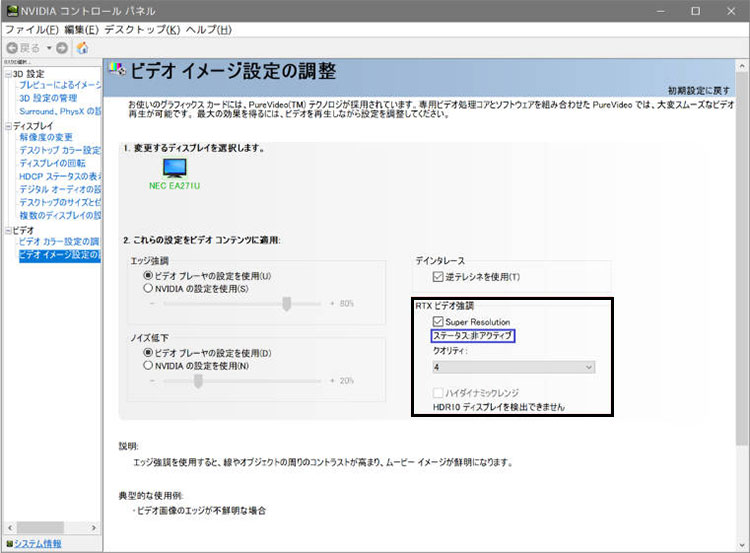
Task: Click the ビデオ イメージ設定の調整 header icon
Action: point(117,70)
